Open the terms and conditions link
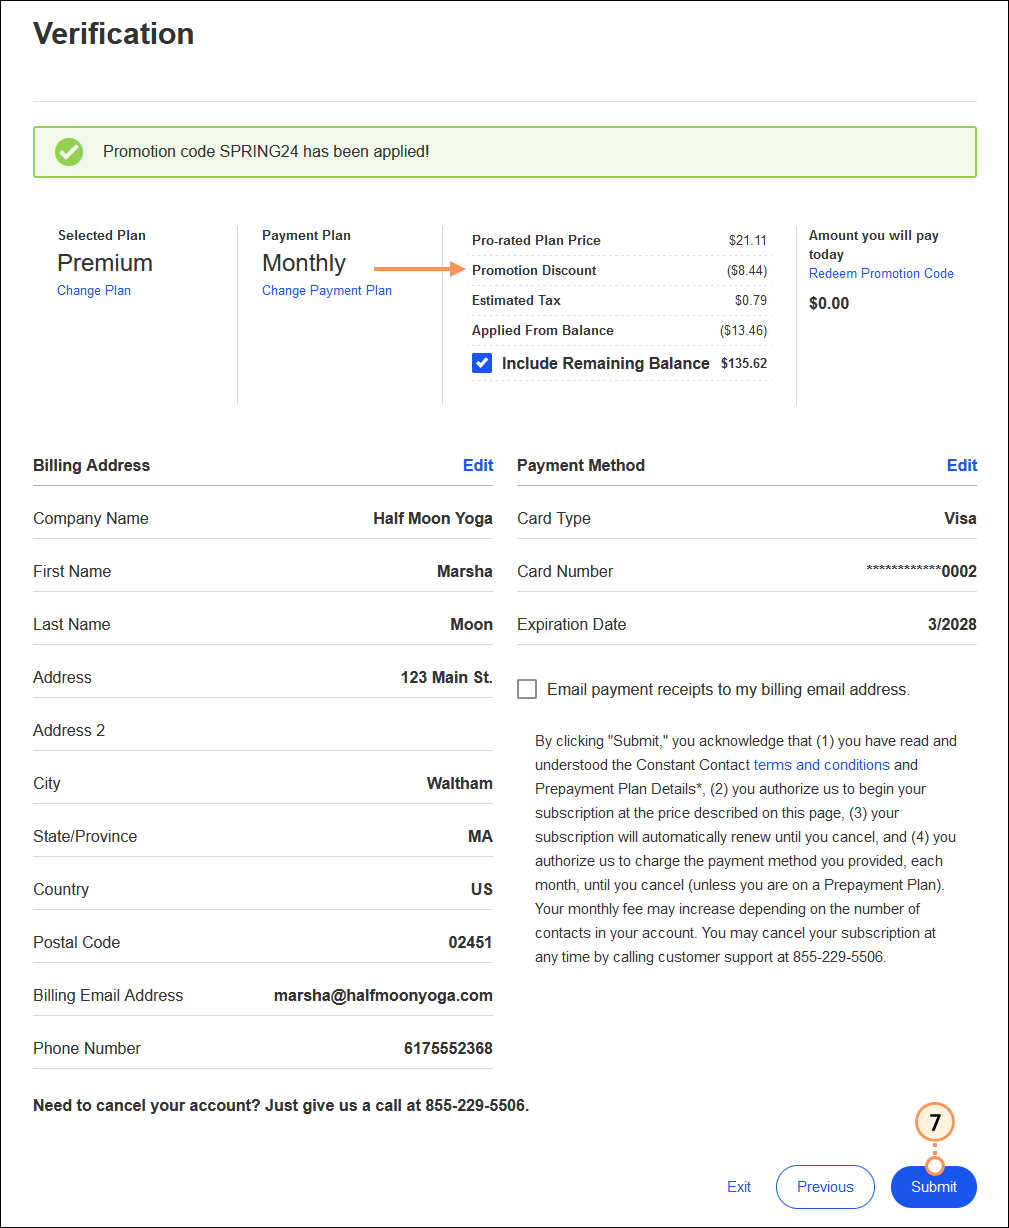Image resolution: width=1009 pixels, height=1228 pixels. tap(822, 765)
